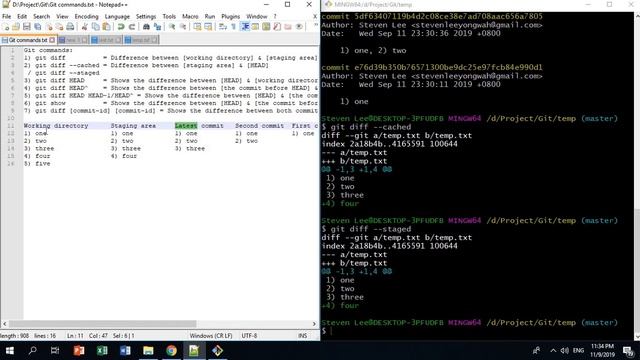The image size is (640, 360).
Task: Toggle the highlighted Indent guide icon
Action: (x=245, y=27)
